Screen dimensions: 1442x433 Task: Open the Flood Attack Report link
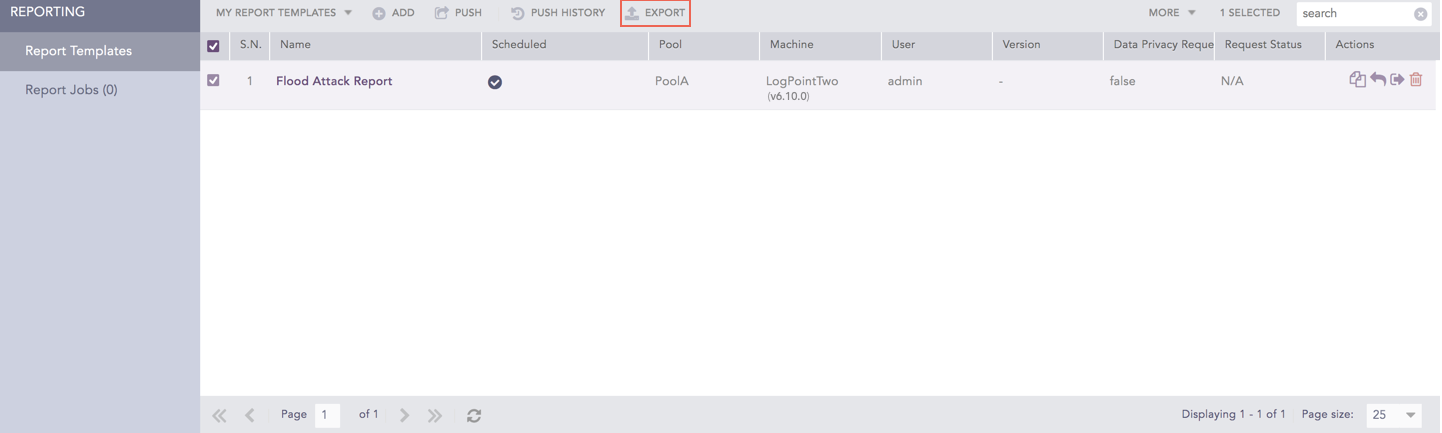[334, 81]
